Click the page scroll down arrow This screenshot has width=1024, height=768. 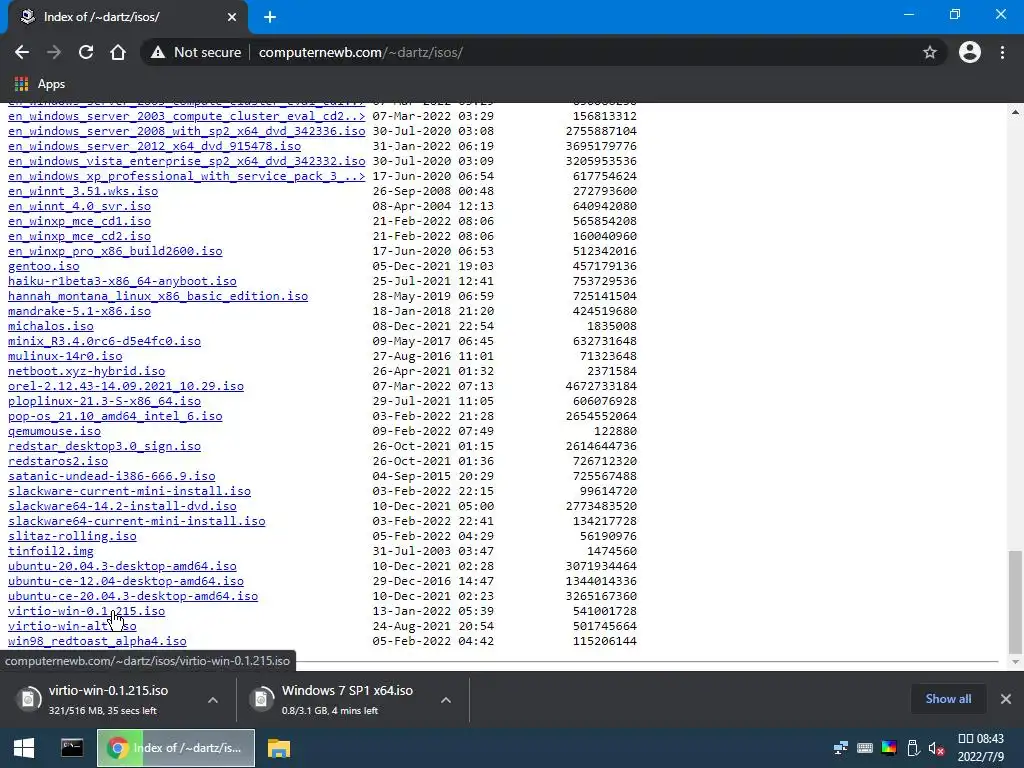(1015, 662)
